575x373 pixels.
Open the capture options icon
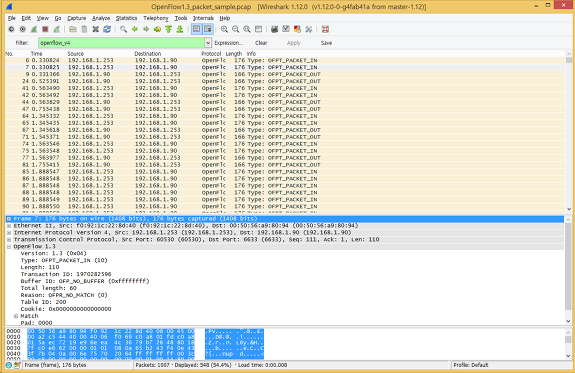coord(23,29)
